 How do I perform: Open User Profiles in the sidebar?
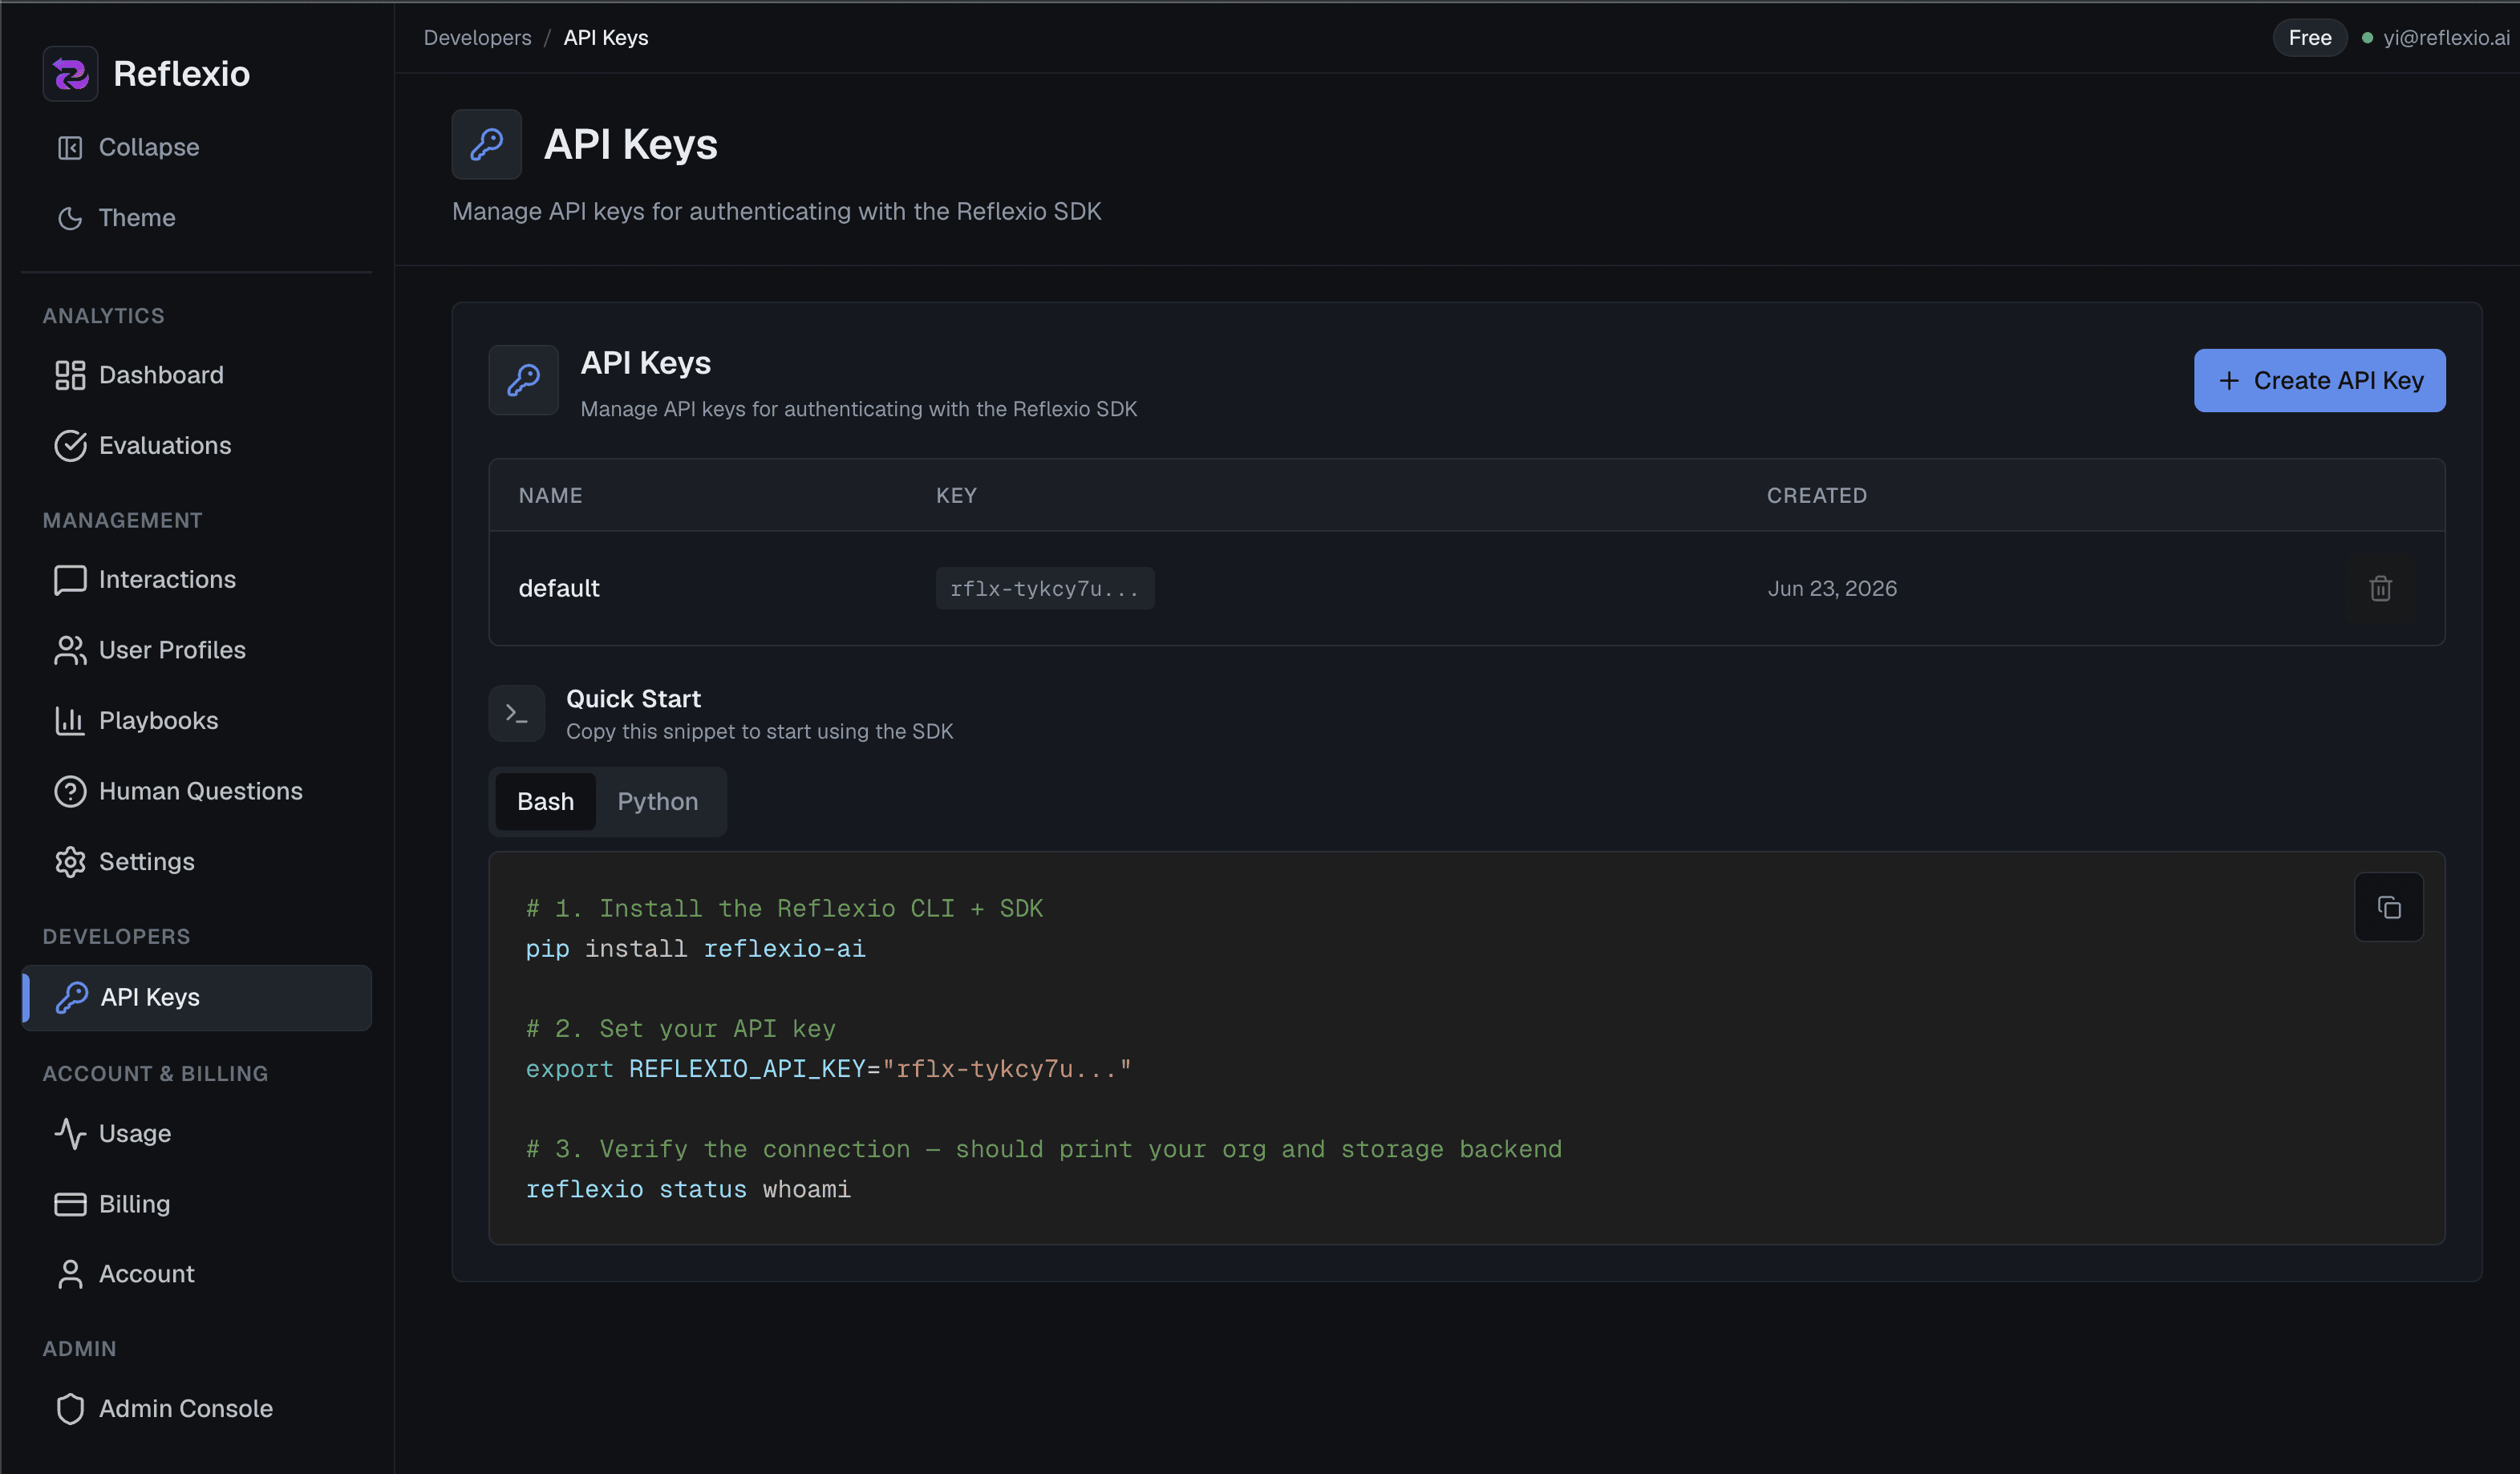(196, 650)
